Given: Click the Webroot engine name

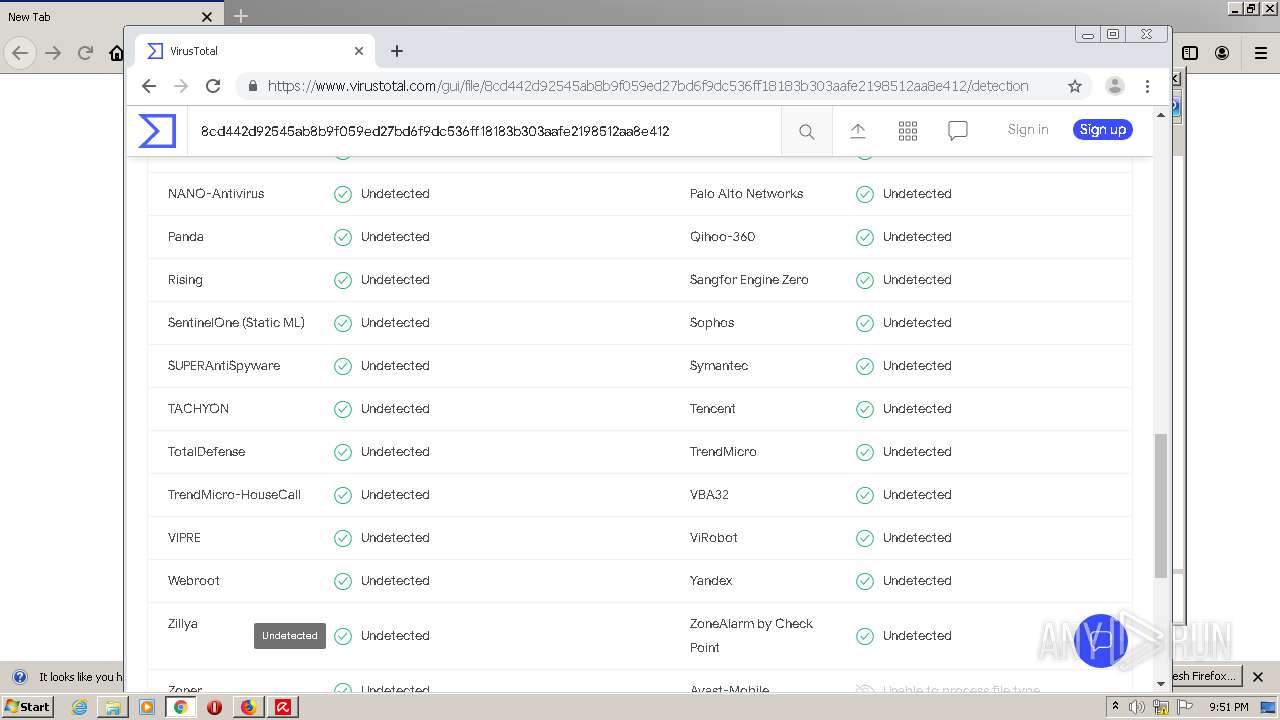Looking at the screenshot, I should [x=194, y=581].
